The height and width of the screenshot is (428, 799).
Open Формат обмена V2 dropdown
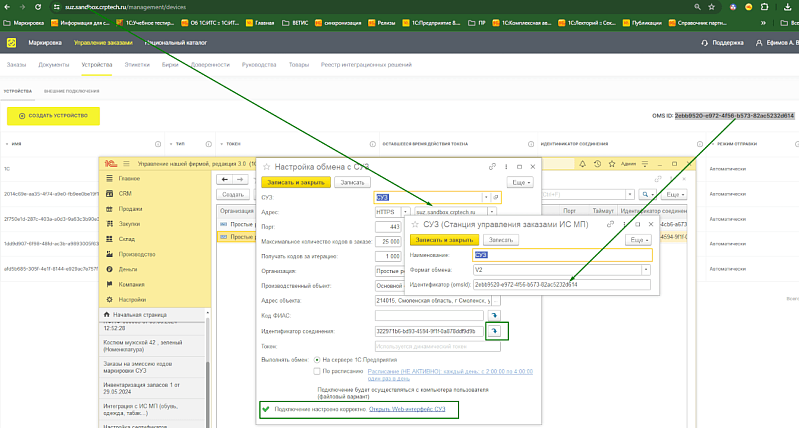[646, 270]
